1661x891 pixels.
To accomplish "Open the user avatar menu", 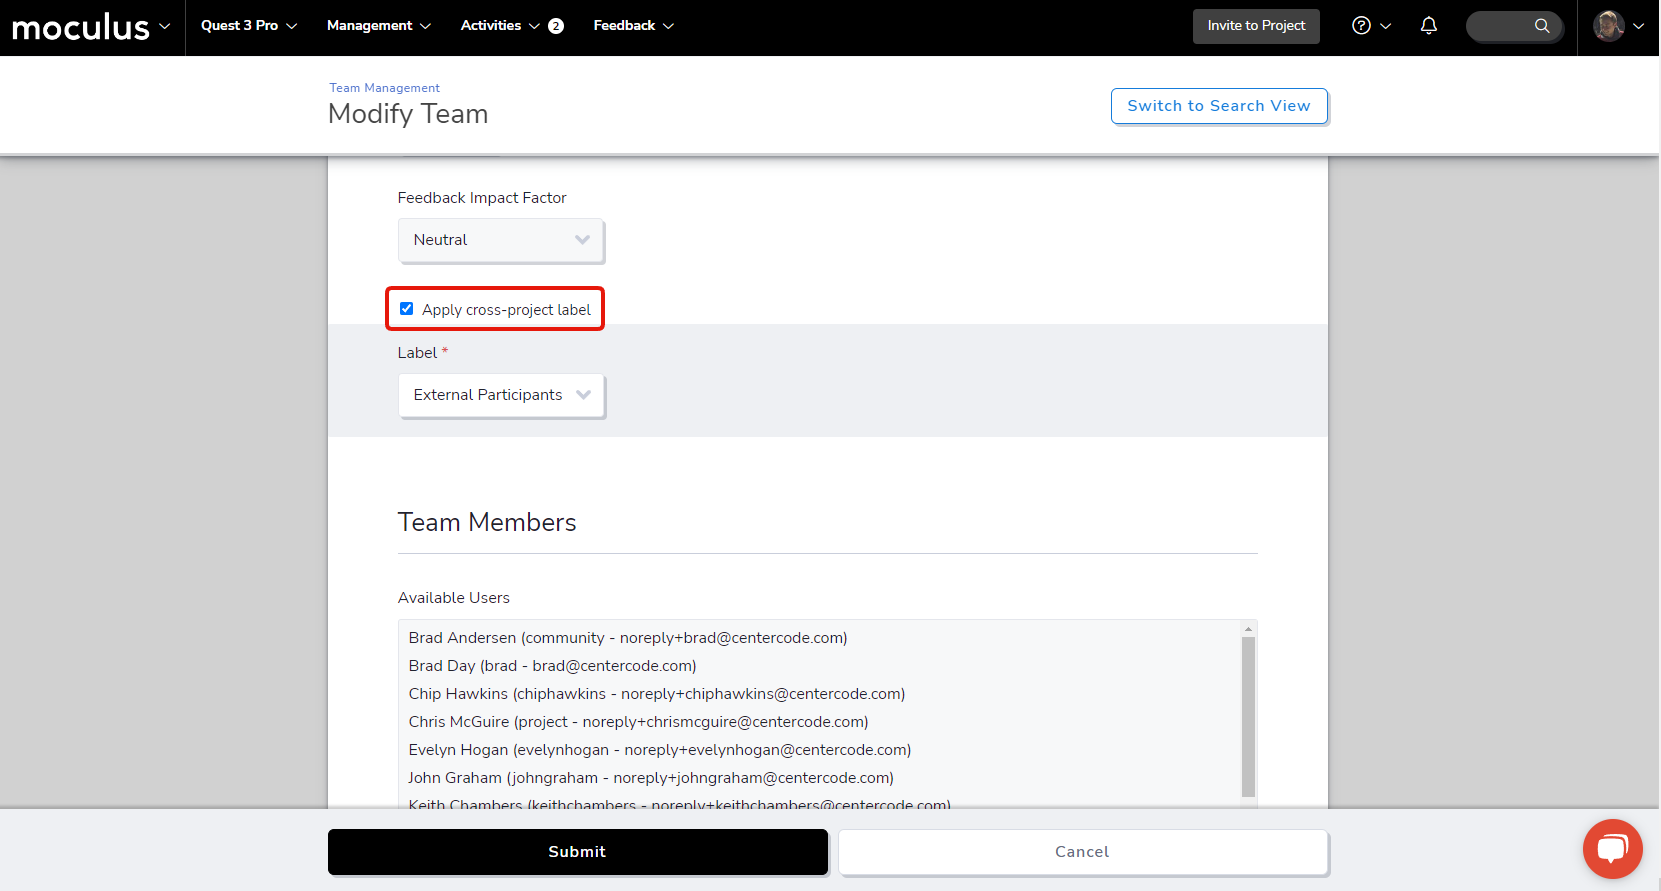I will click(x=1609, y=26).
